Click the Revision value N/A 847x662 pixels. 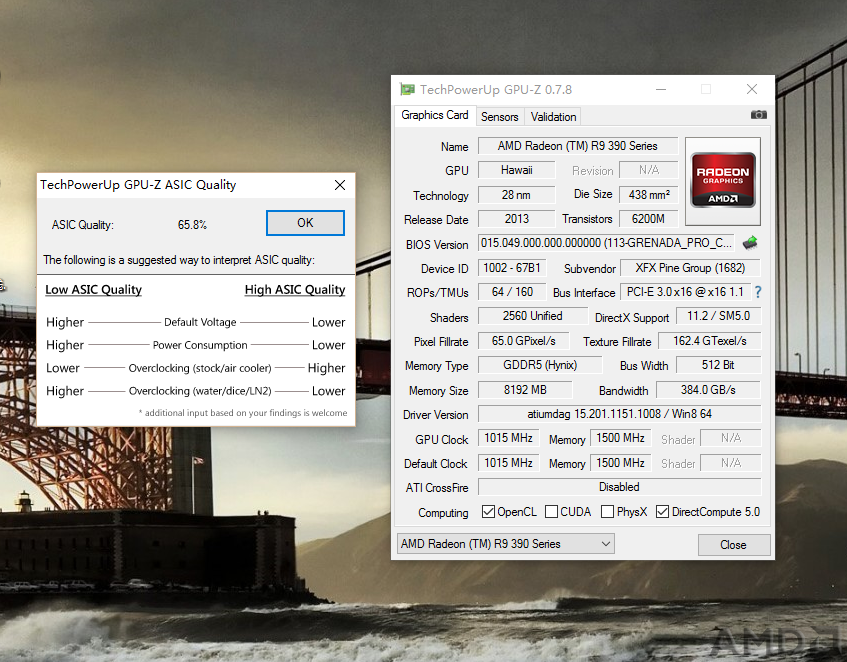tap(648, 170)
